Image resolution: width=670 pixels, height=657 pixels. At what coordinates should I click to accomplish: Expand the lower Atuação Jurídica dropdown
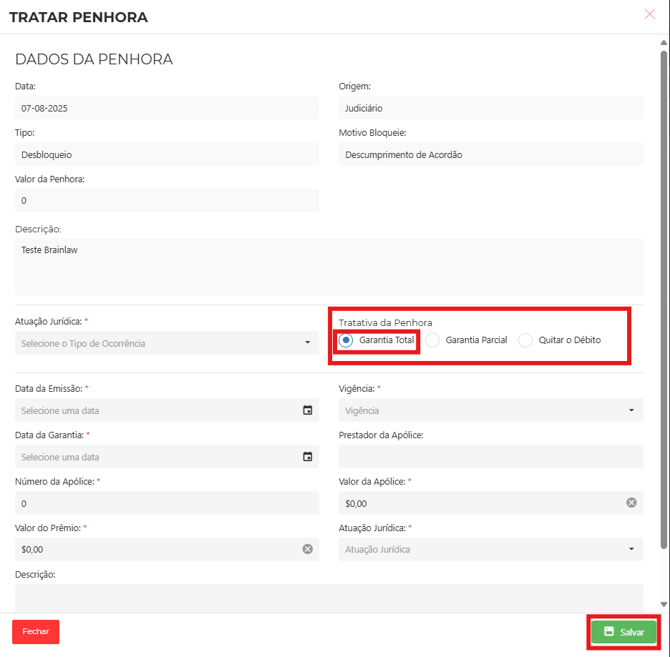(490, 549)
